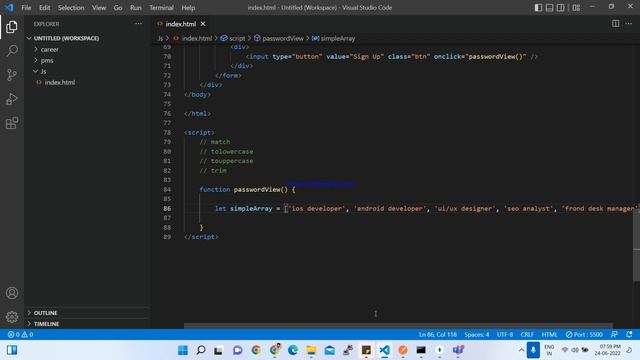Open the index.html breadcrumb dropdown
Screen dimensions: 640x360
pyautogui.click(x=192, y=38)
